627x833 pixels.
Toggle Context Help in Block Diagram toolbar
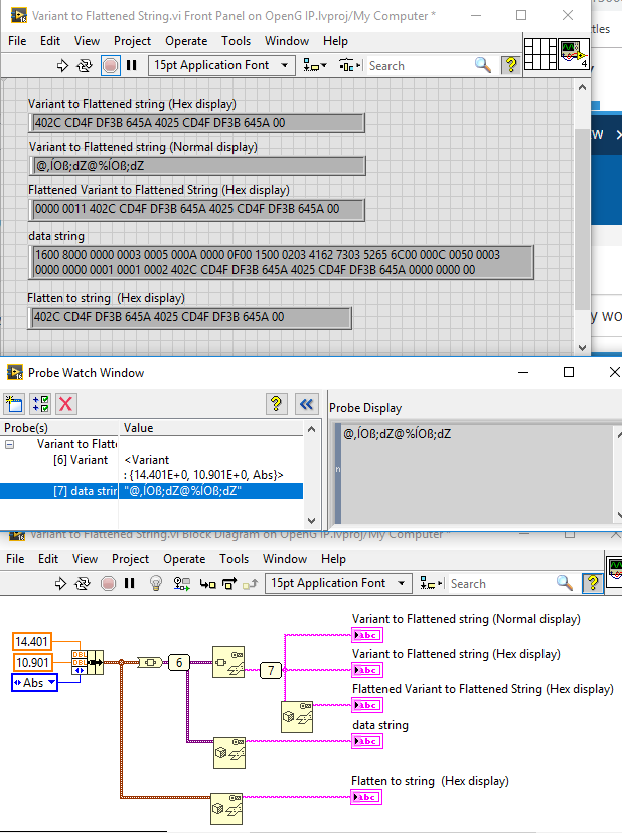[x=592, y=583]
